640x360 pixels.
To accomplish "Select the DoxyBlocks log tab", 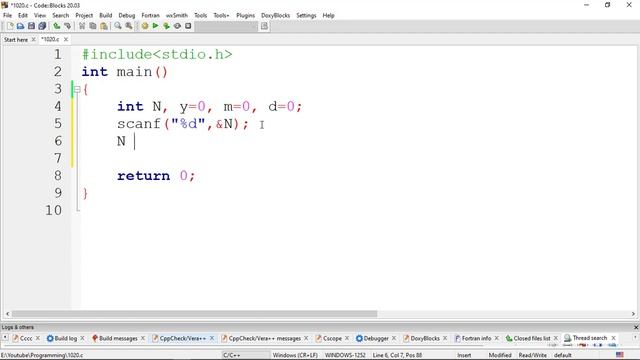I will (x=425, y=338).
